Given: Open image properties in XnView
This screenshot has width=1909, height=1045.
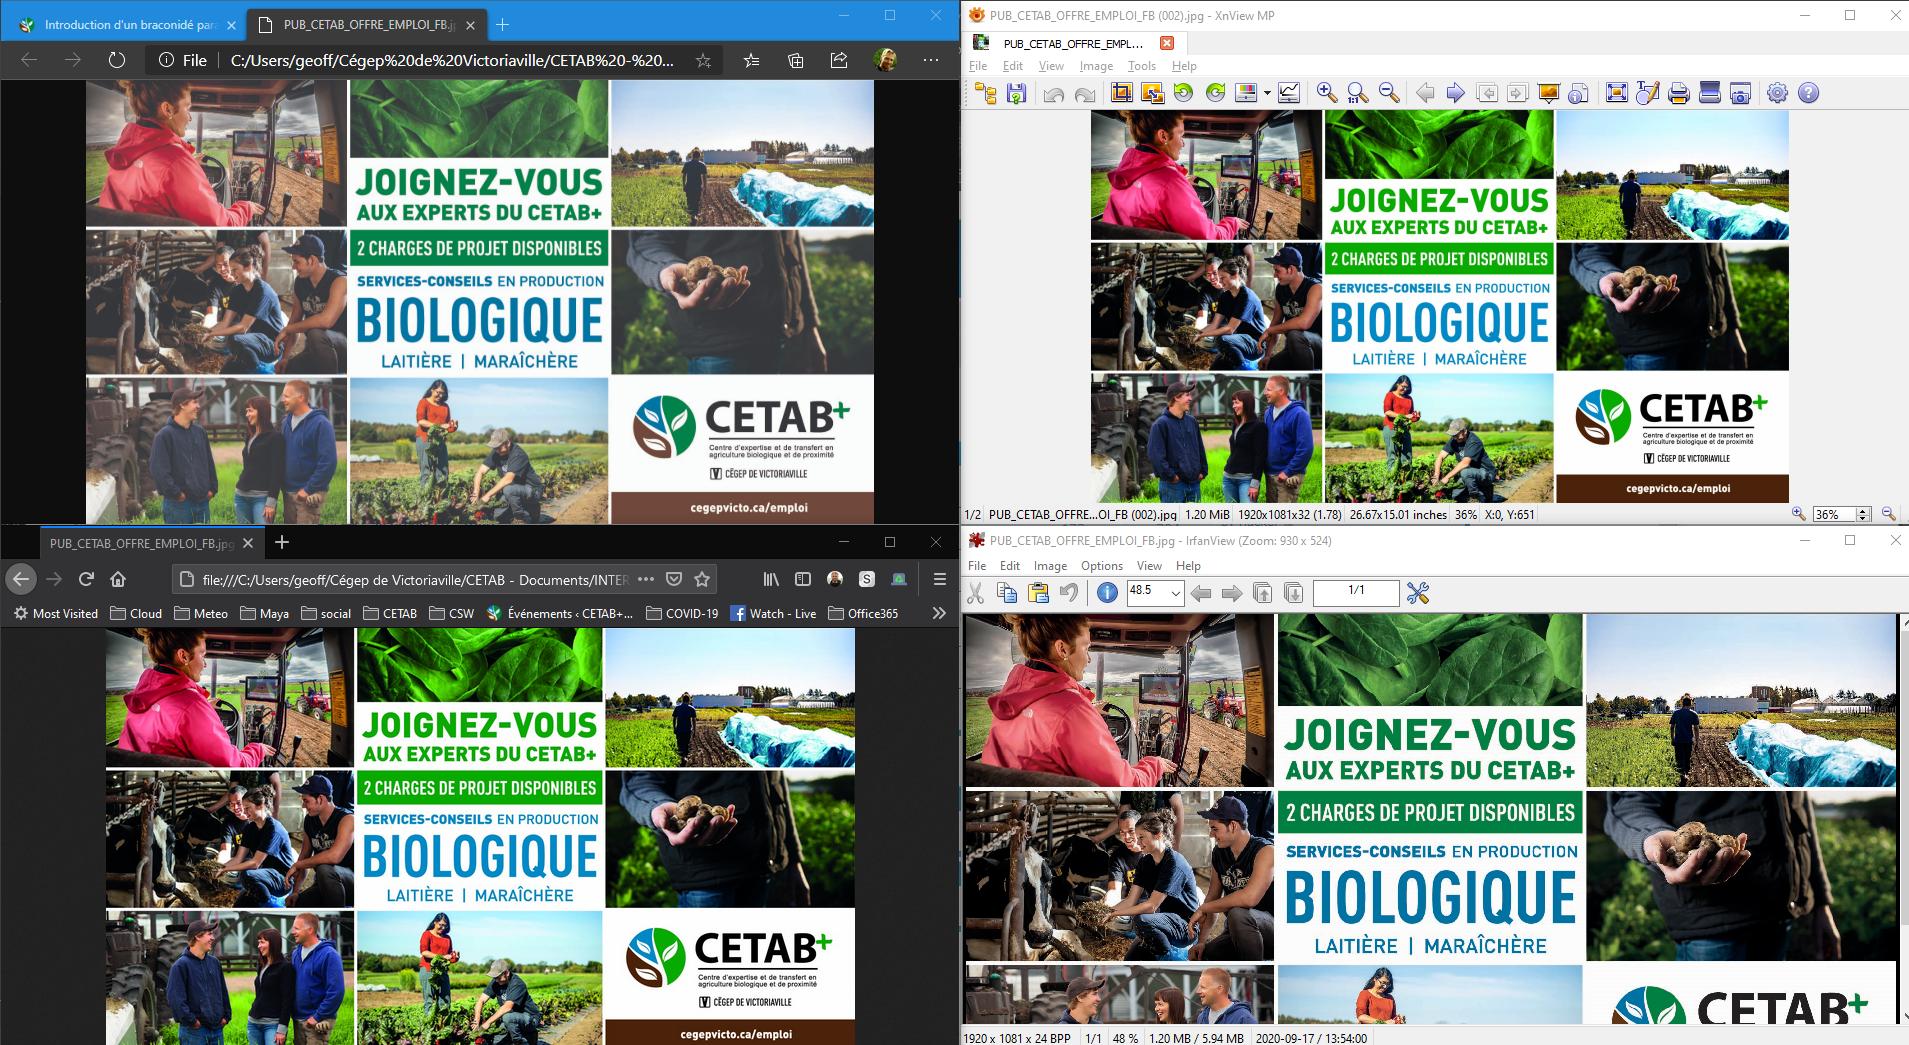Looking at the screenshot, I should (x=1579, y=94).
